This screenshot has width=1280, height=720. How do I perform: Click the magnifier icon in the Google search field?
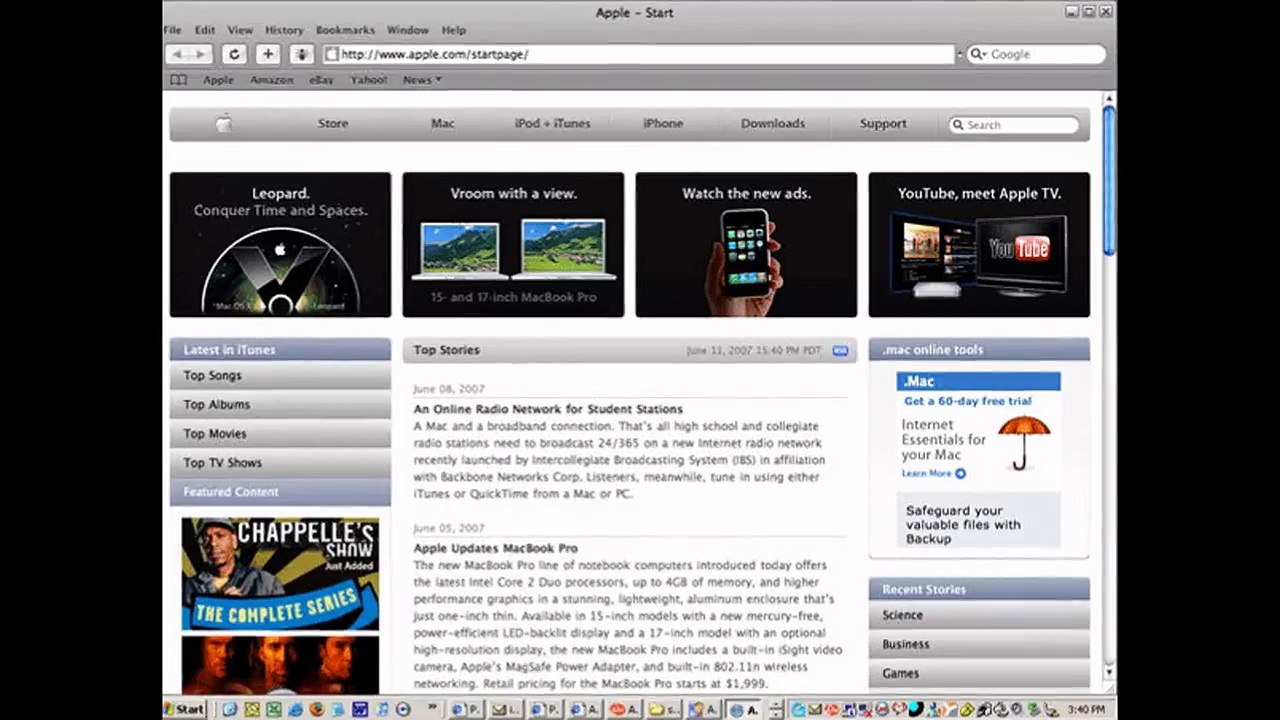pyautogui.click(x=978, y=54)
